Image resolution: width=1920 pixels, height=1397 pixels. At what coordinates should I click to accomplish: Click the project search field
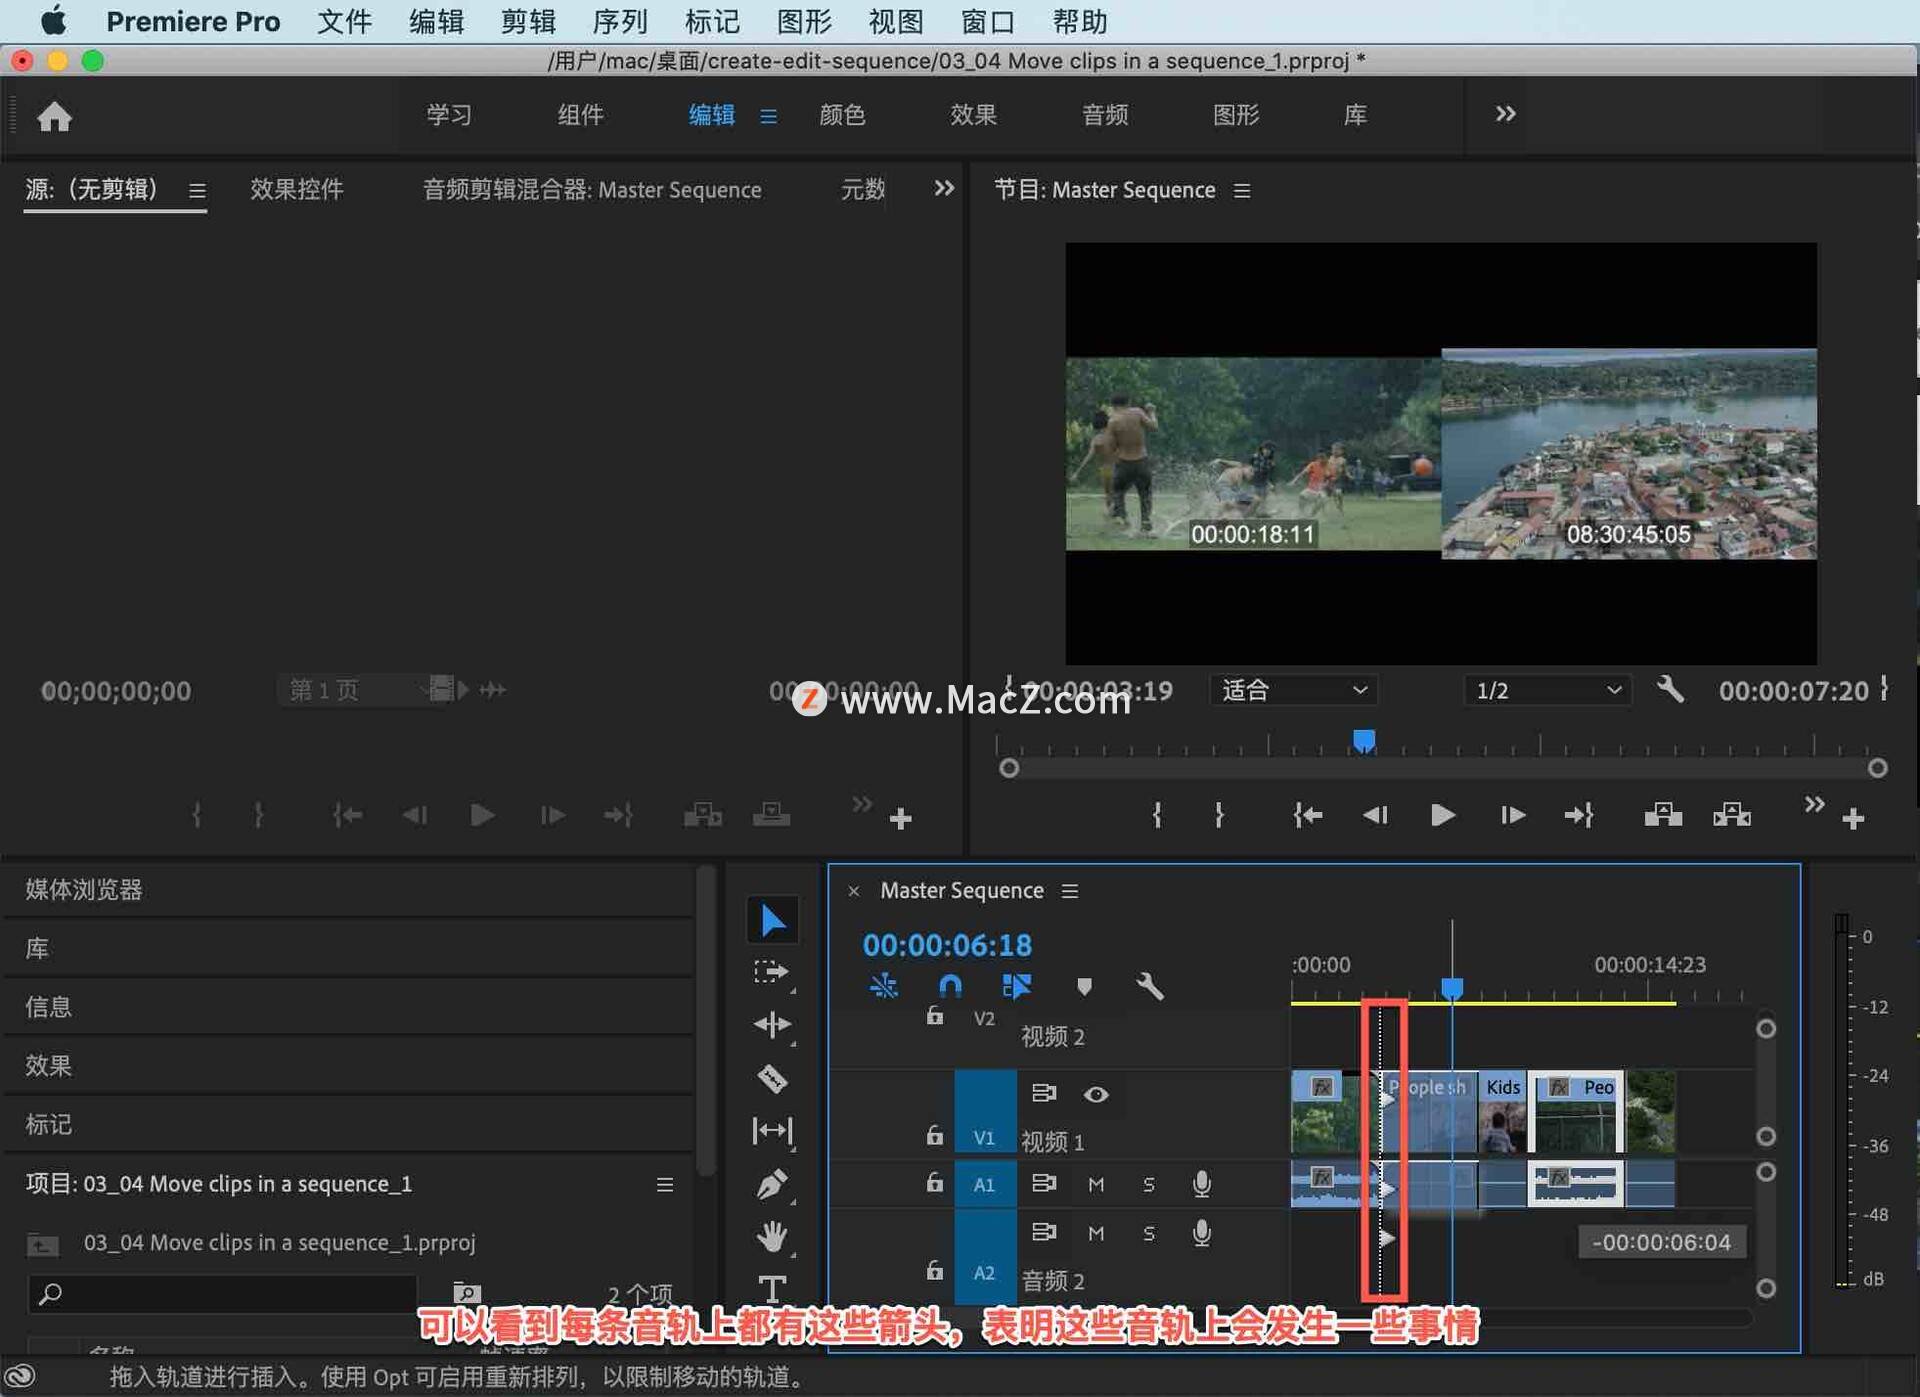coord(222,1294)
